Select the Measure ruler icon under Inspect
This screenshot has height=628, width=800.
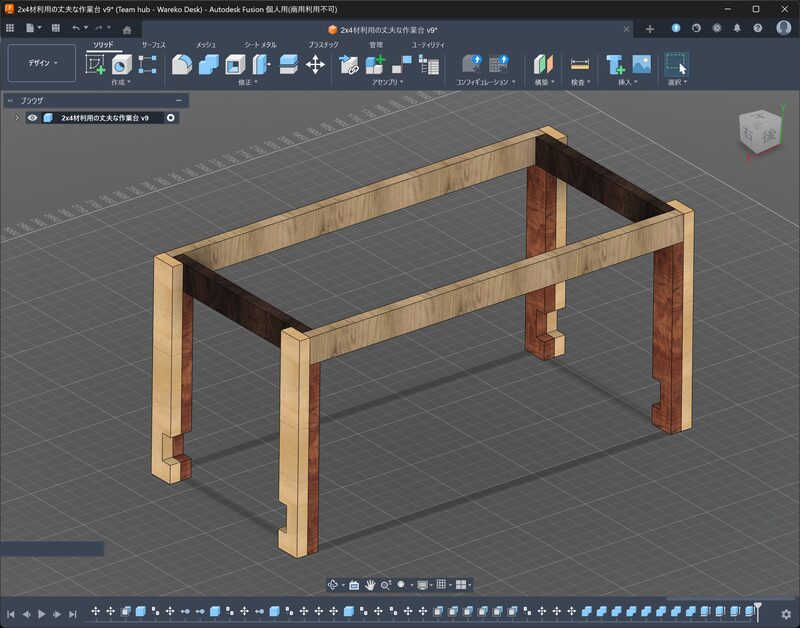[580, 64]
